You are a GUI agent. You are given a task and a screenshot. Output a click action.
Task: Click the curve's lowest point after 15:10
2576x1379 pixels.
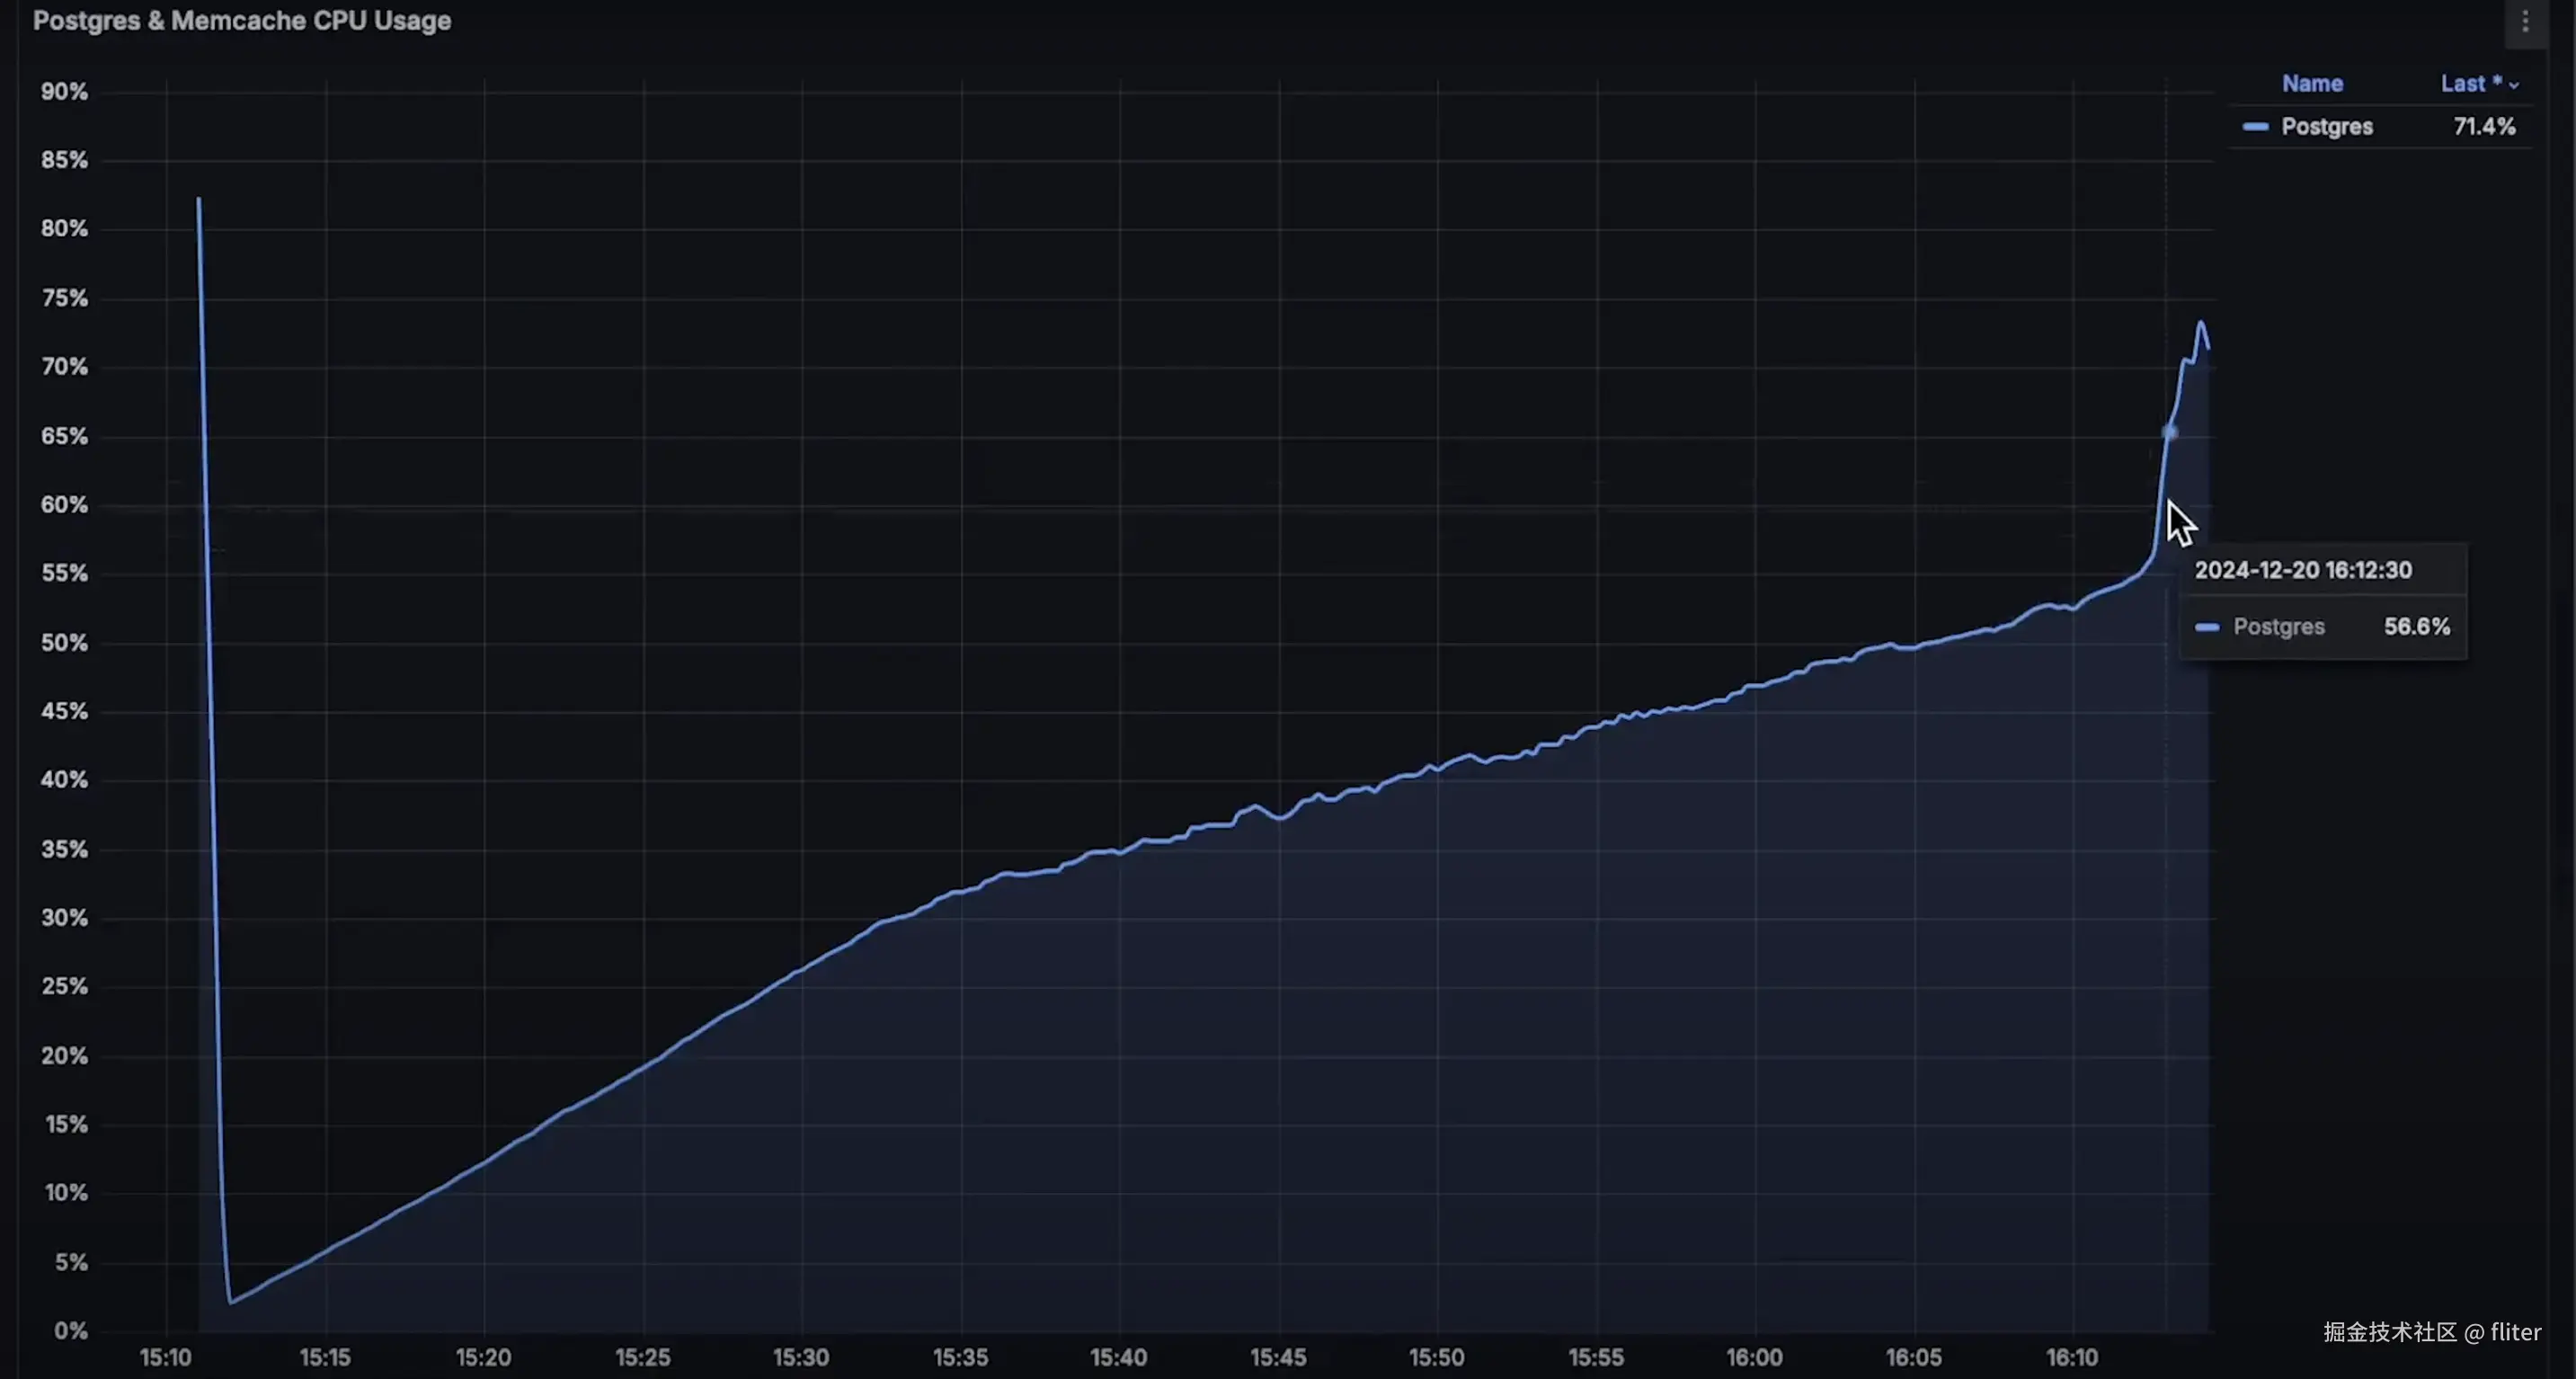point(230,1302)
